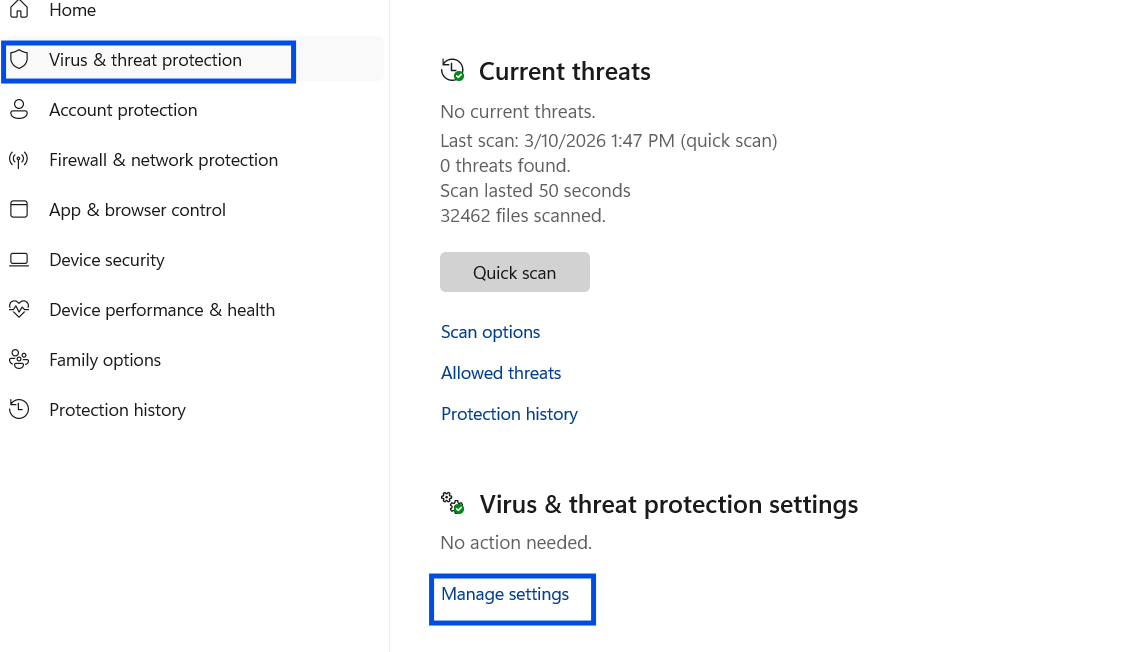
Task: Click the icon beside Current threats heading
Action: (x=453, y=71)
